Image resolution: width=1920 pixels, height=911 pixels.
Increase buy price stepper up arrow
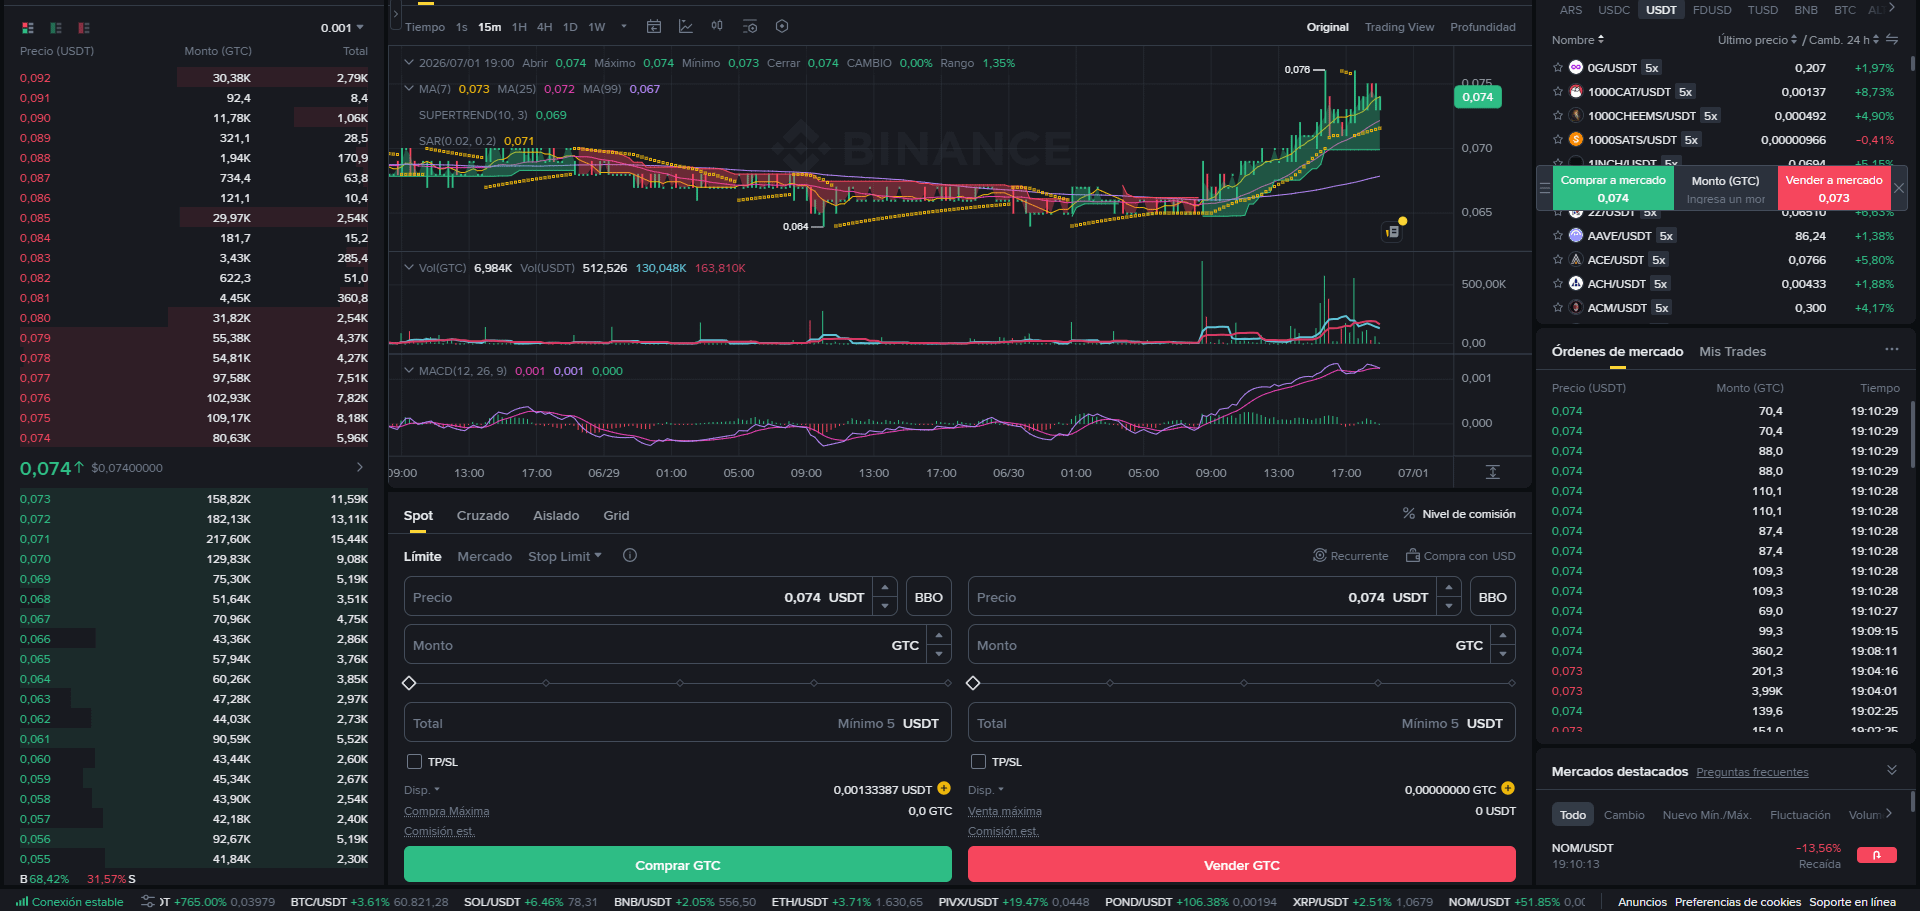click(x=885, y=587)
